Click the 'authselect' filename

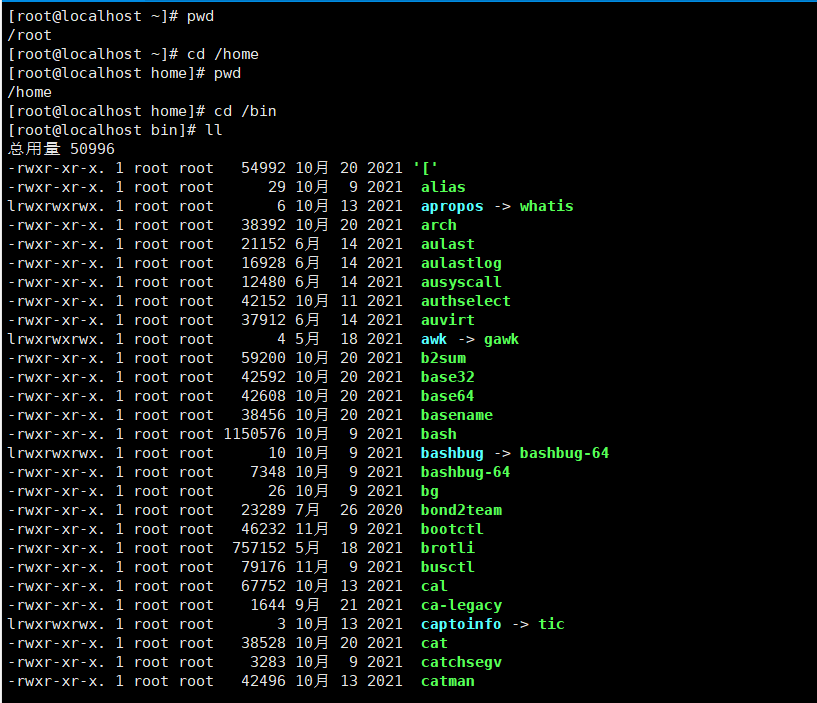pyautogui.click(x=465, y=301)
